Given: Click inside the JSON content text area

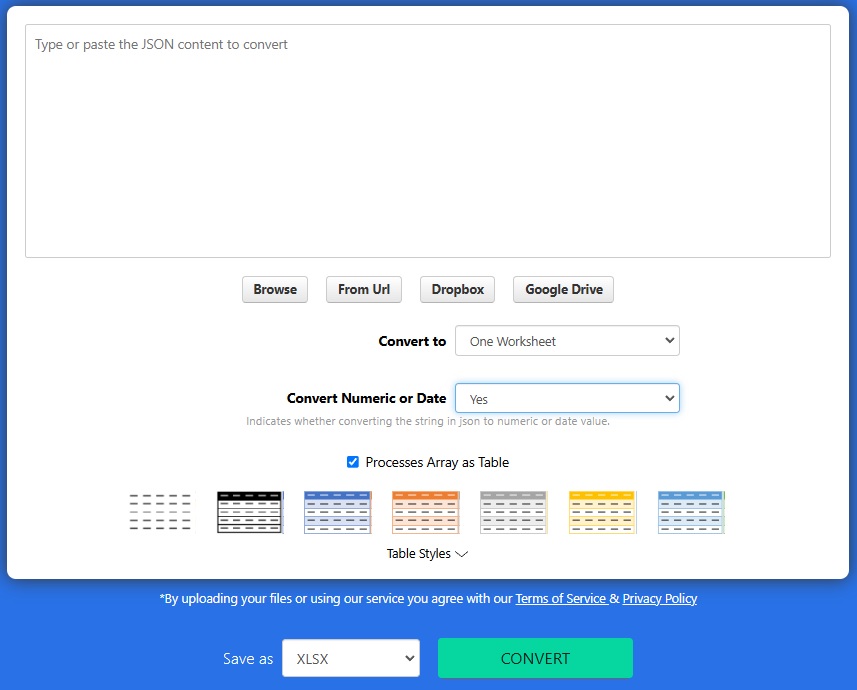Looking at the screenshot, I should click(x=428, y=140).
